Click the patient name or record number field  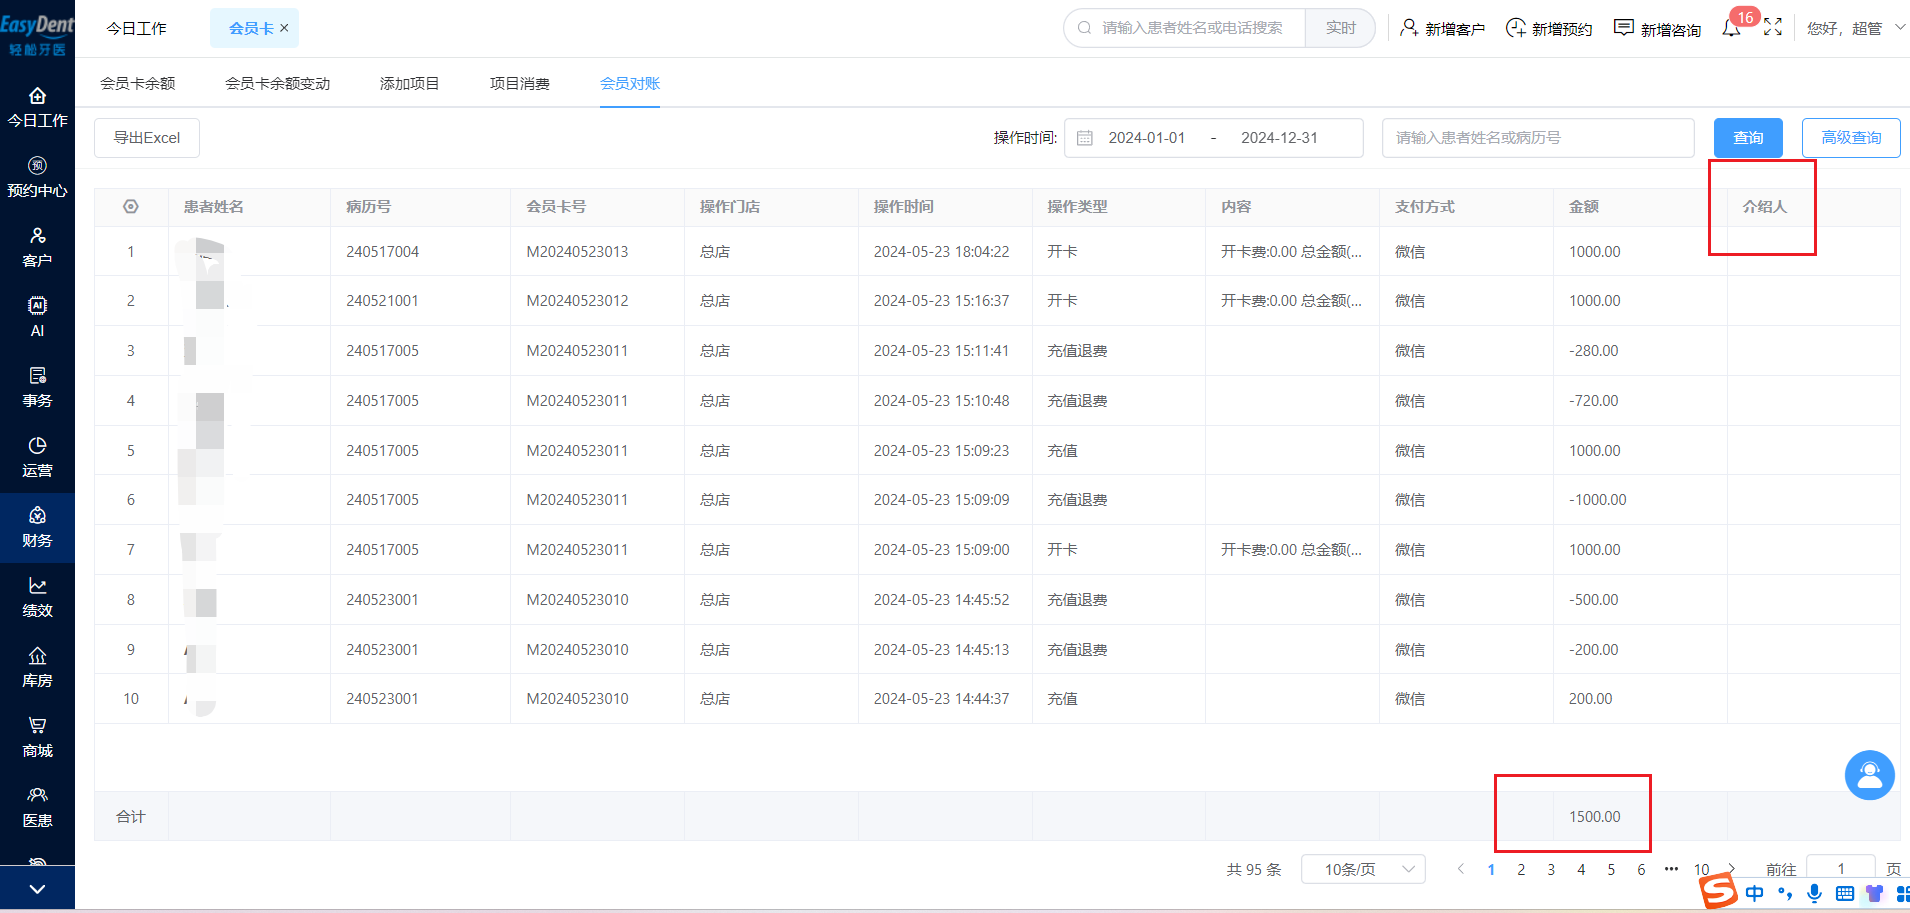pos(1538,138)
